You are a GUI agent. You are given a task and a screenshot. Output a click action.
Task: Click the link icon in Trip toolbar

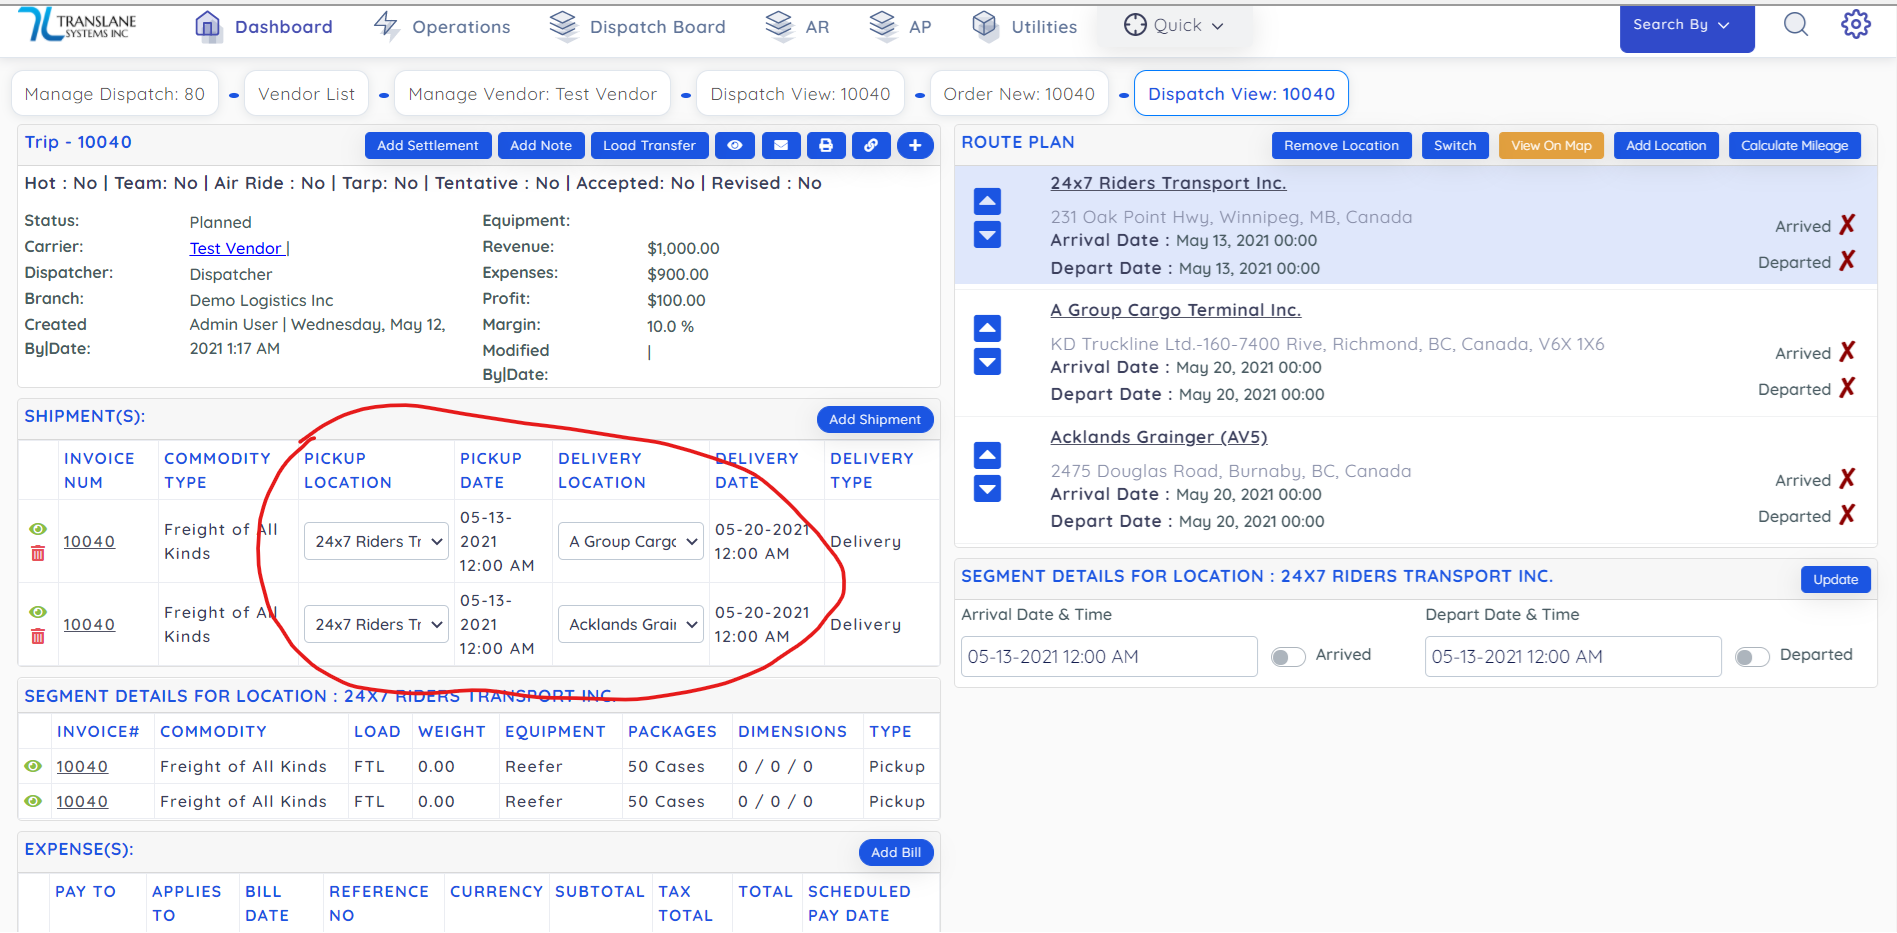tap(871, 146)
